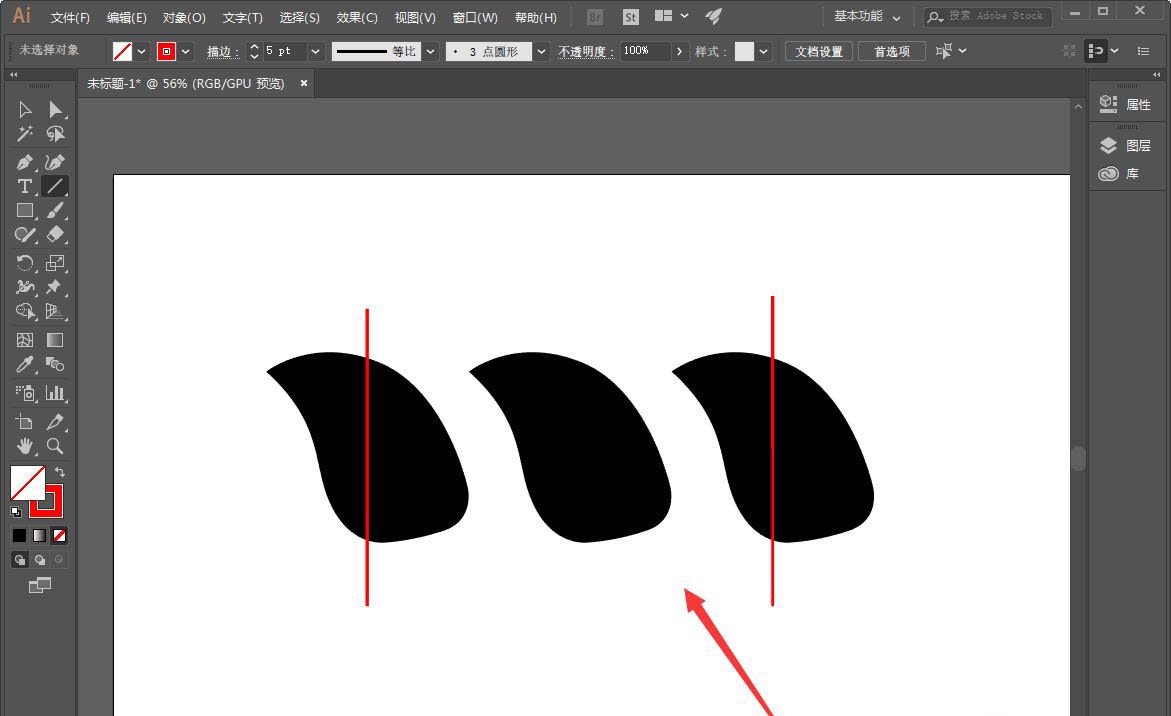Open the 文件(F) menu
The height and width of the screenshot is (716, 1171).
coord(70,17)
